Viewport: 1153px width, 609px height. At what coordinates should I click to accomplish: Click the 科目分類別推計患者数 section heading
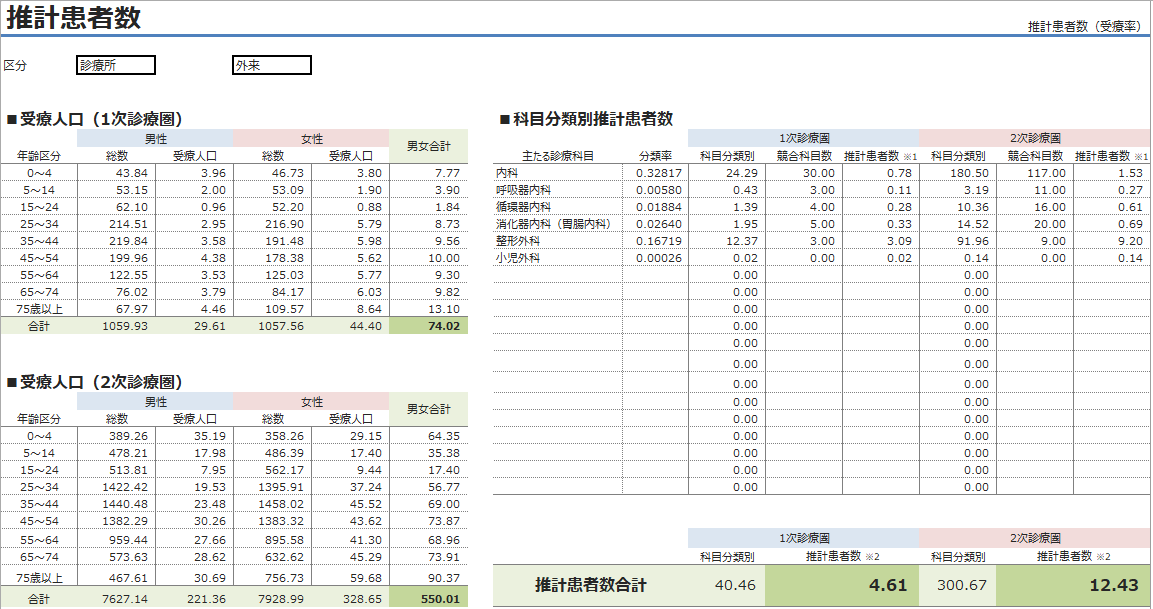pyautogui.click(x=587, y=119)
